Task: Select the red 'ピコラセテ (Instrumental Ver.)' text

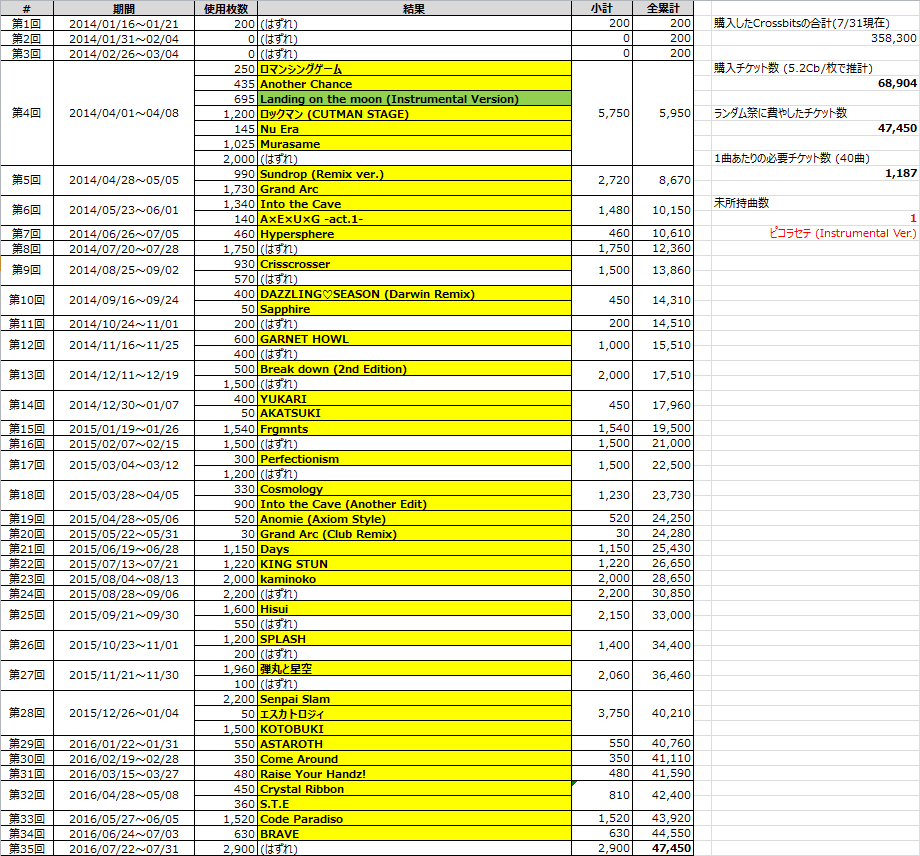Action: click(843, 234)
